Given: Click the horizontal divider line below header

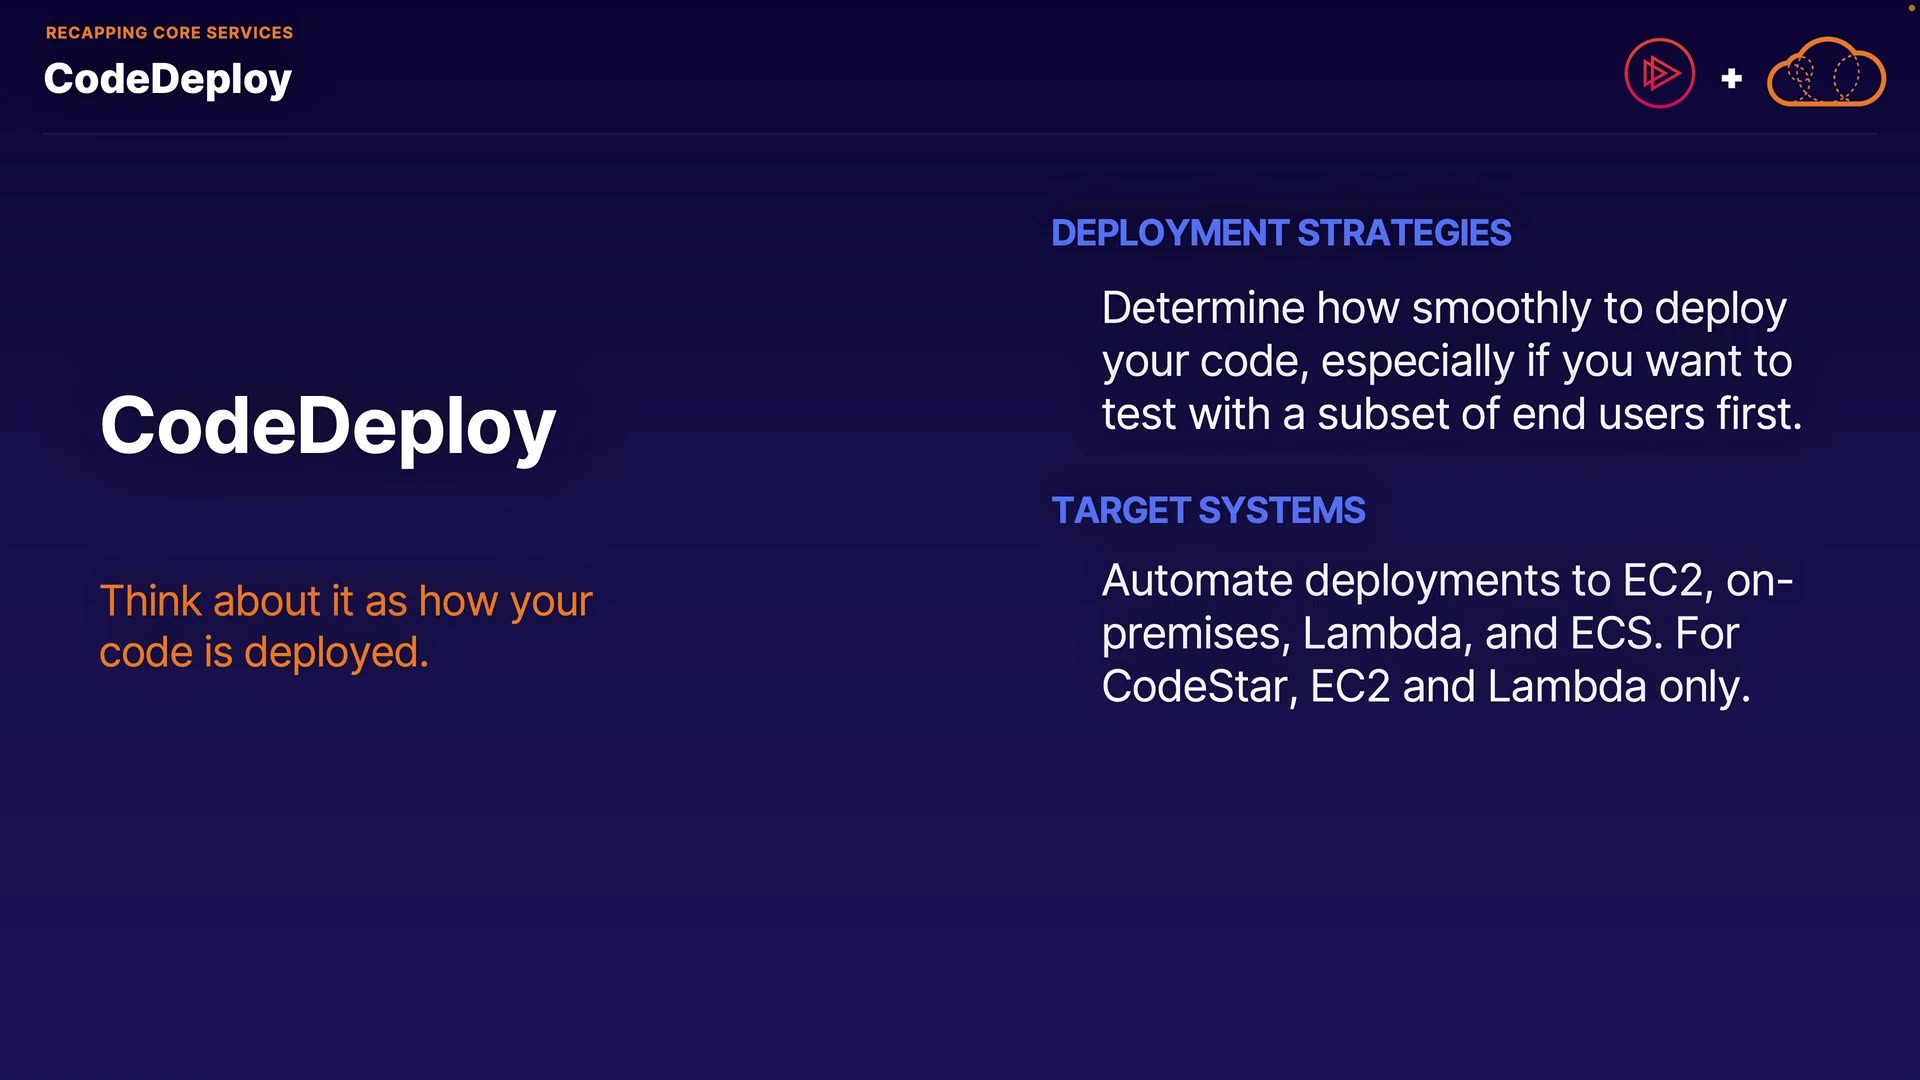Looking at the screenshot, I should click(x=960, y=133).
